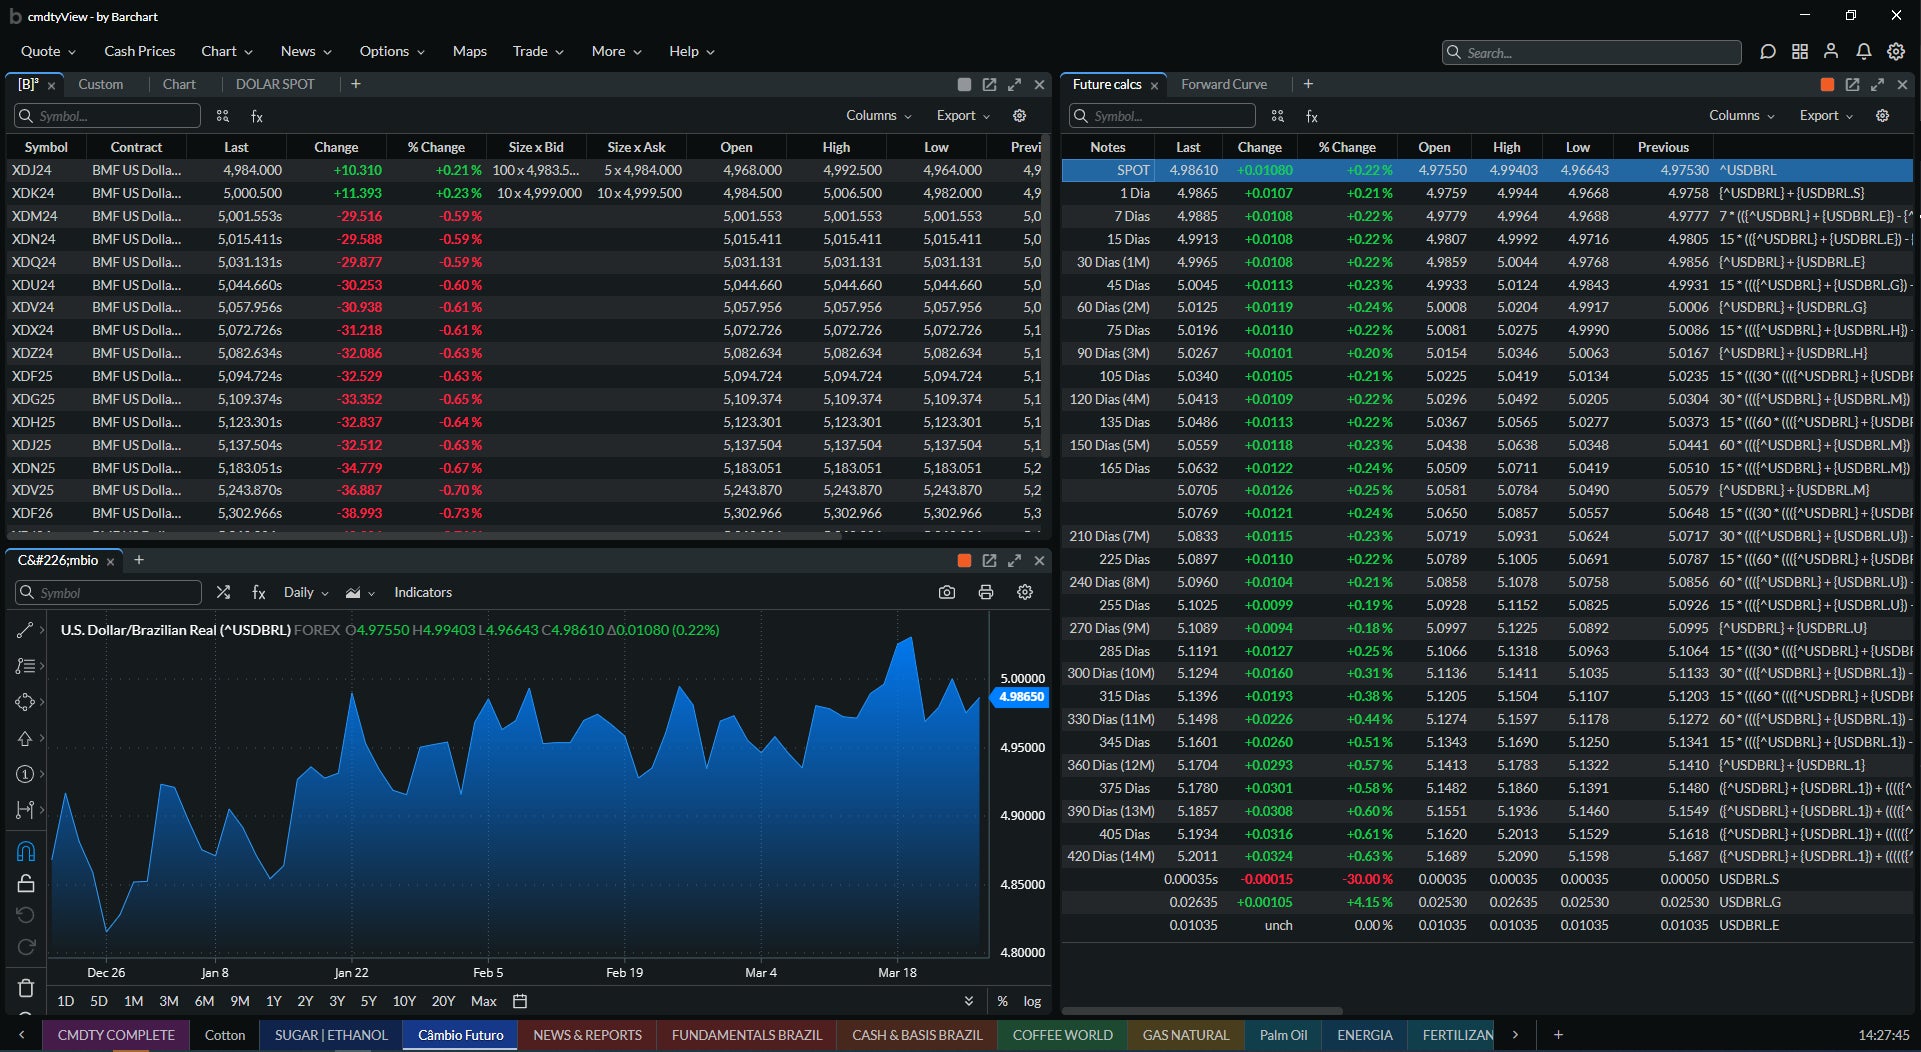This screenshot has height=1052, width=1921.
Task: Open the application settings gear in header
Action: (1896, 52)
